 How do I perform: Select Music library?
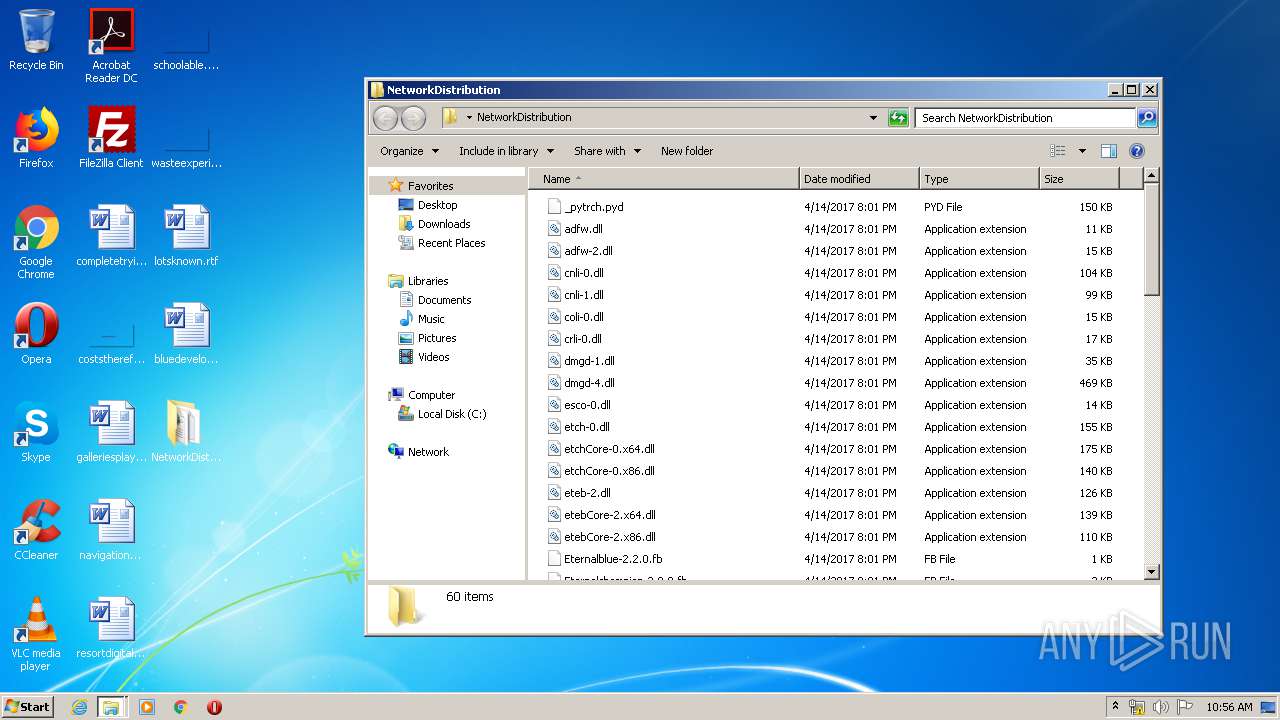pos(431,319)
